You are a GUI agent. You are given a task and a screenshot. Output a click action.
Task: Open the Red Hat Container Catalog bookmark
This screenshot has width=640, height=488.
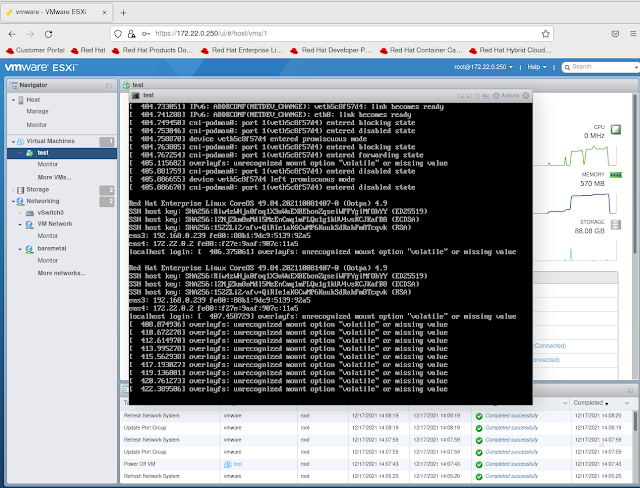(421, 50)
